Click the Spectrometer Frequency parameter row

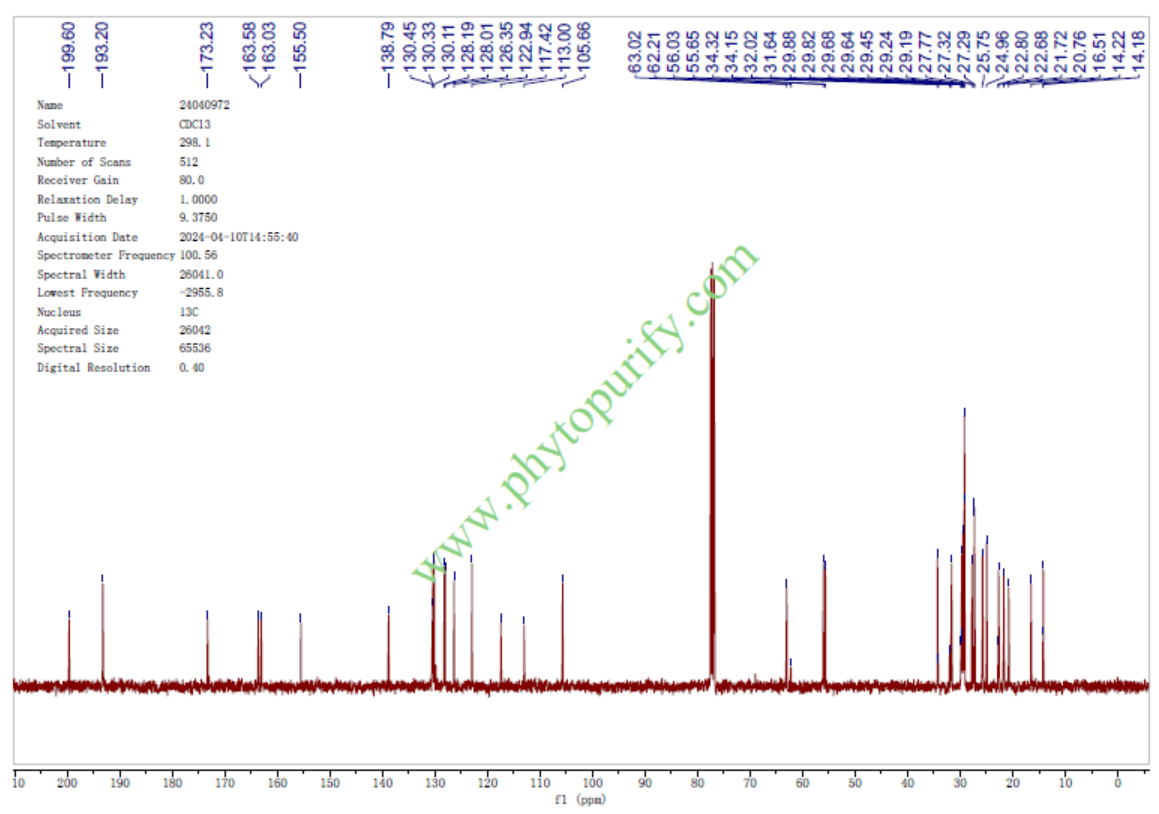tap(105, 256)
